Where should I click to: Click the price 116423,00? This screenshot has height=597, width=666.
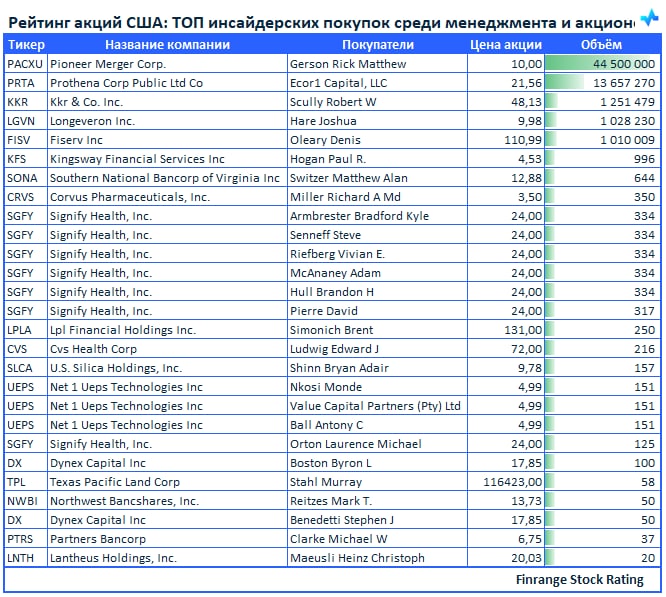pos(513,482)
